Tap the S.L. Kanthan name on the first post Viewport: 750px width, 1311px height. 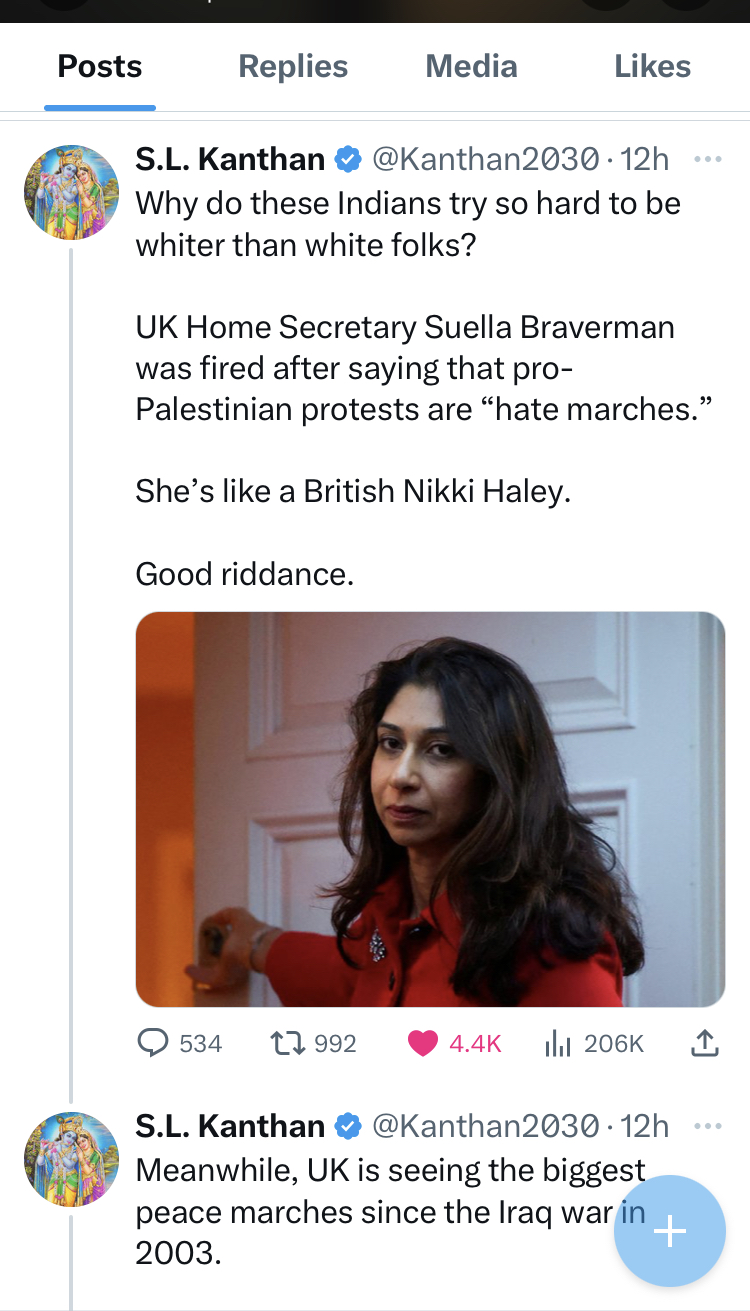(230, 158)
